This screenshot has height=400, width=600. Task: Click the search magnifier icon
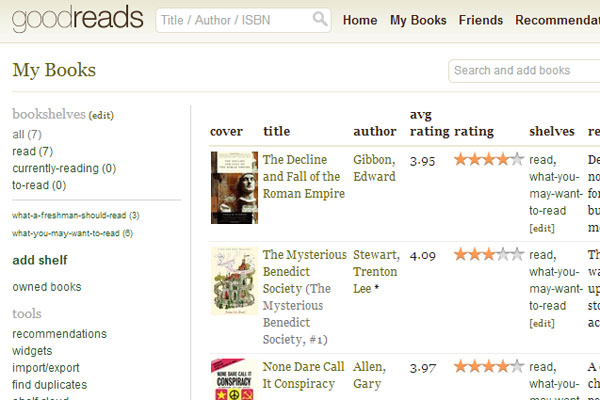[x=320, y=19]
